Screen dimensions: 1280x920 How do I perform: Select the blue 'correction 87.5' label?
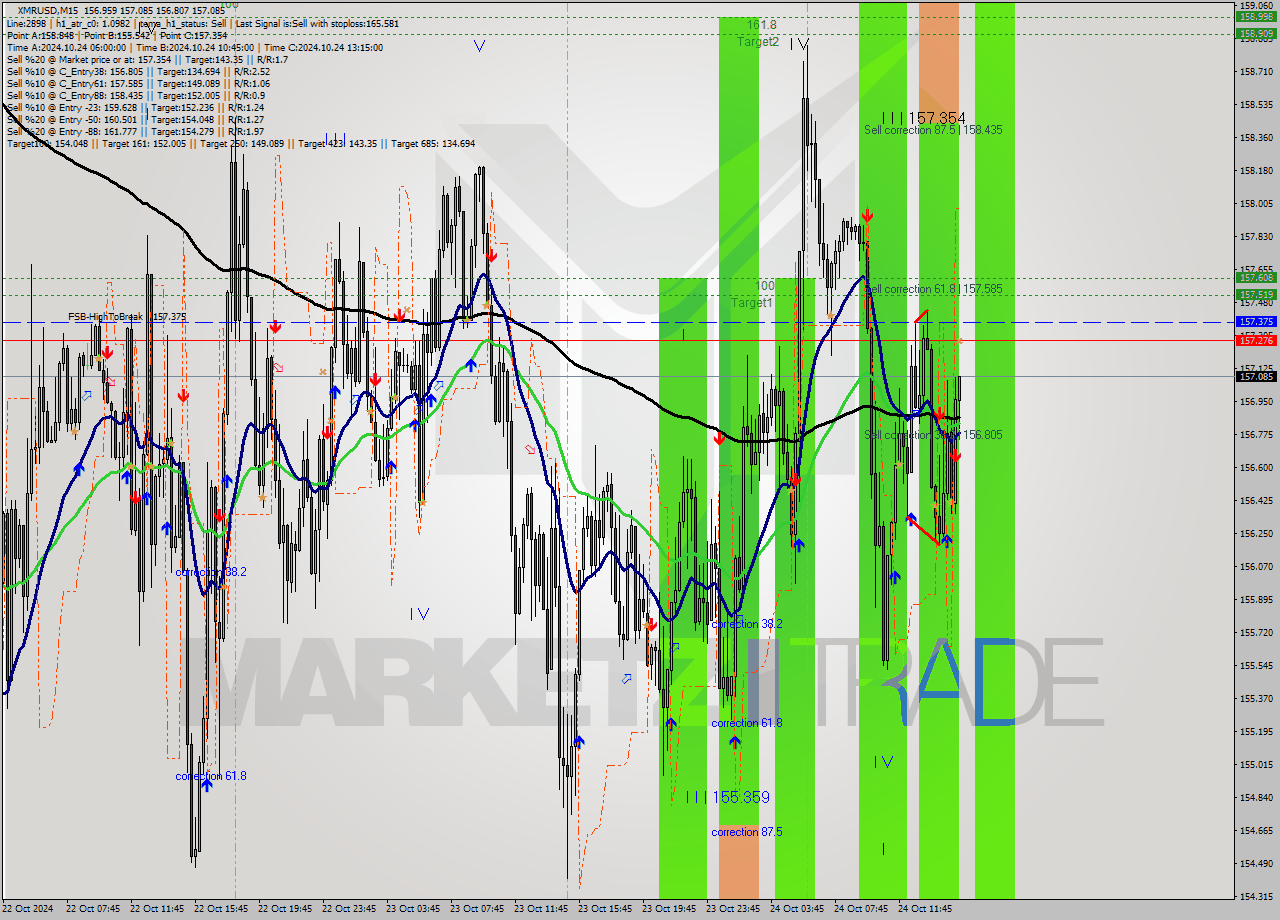click(746, 832)
